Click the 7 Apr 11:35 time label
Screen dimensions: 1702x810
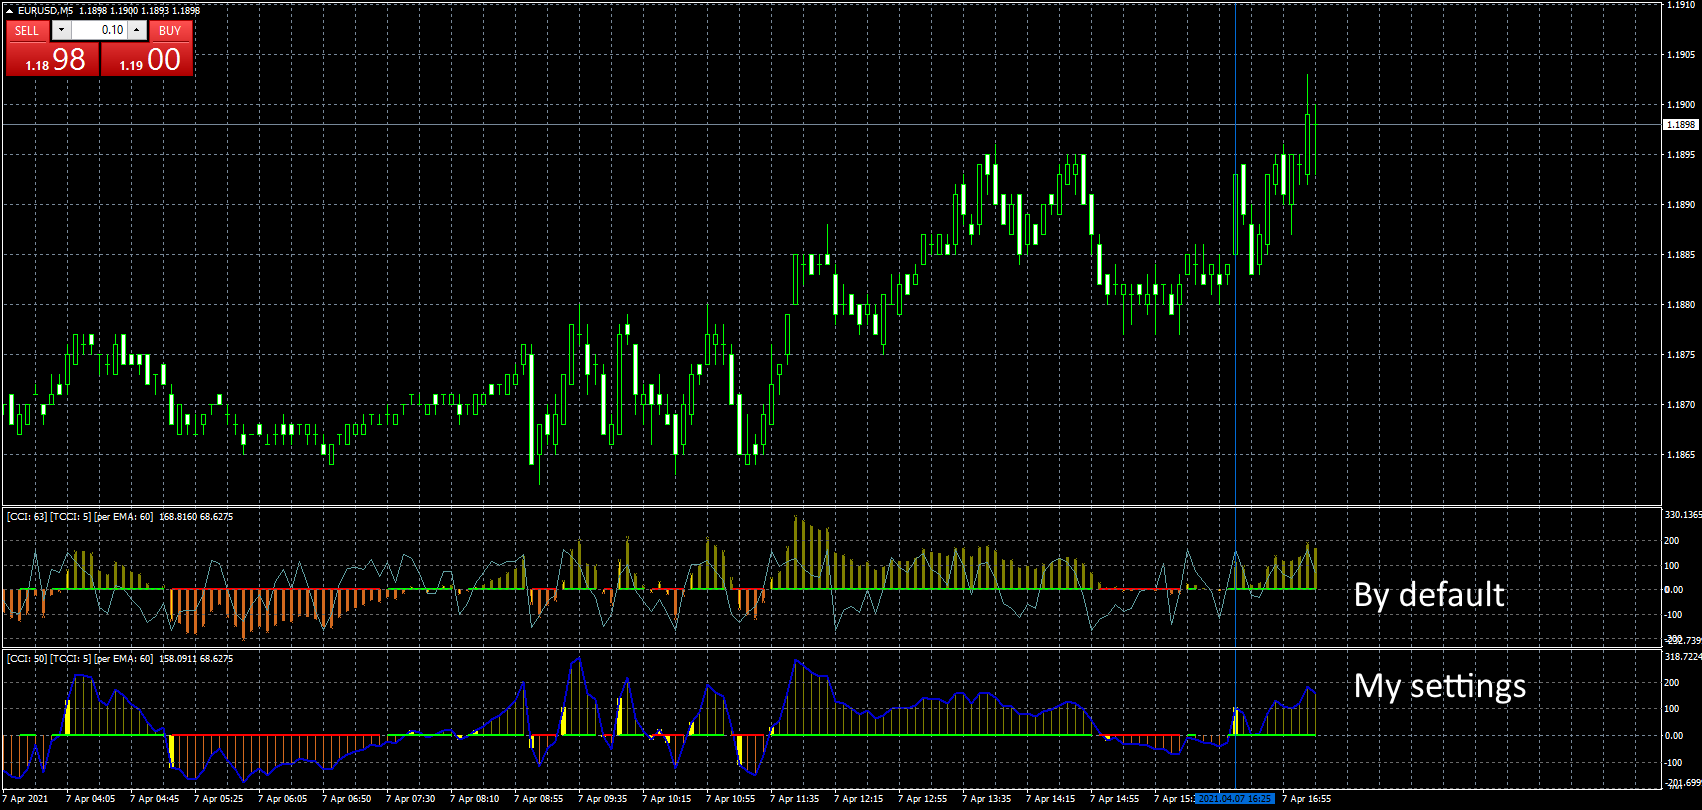(794, 799)
